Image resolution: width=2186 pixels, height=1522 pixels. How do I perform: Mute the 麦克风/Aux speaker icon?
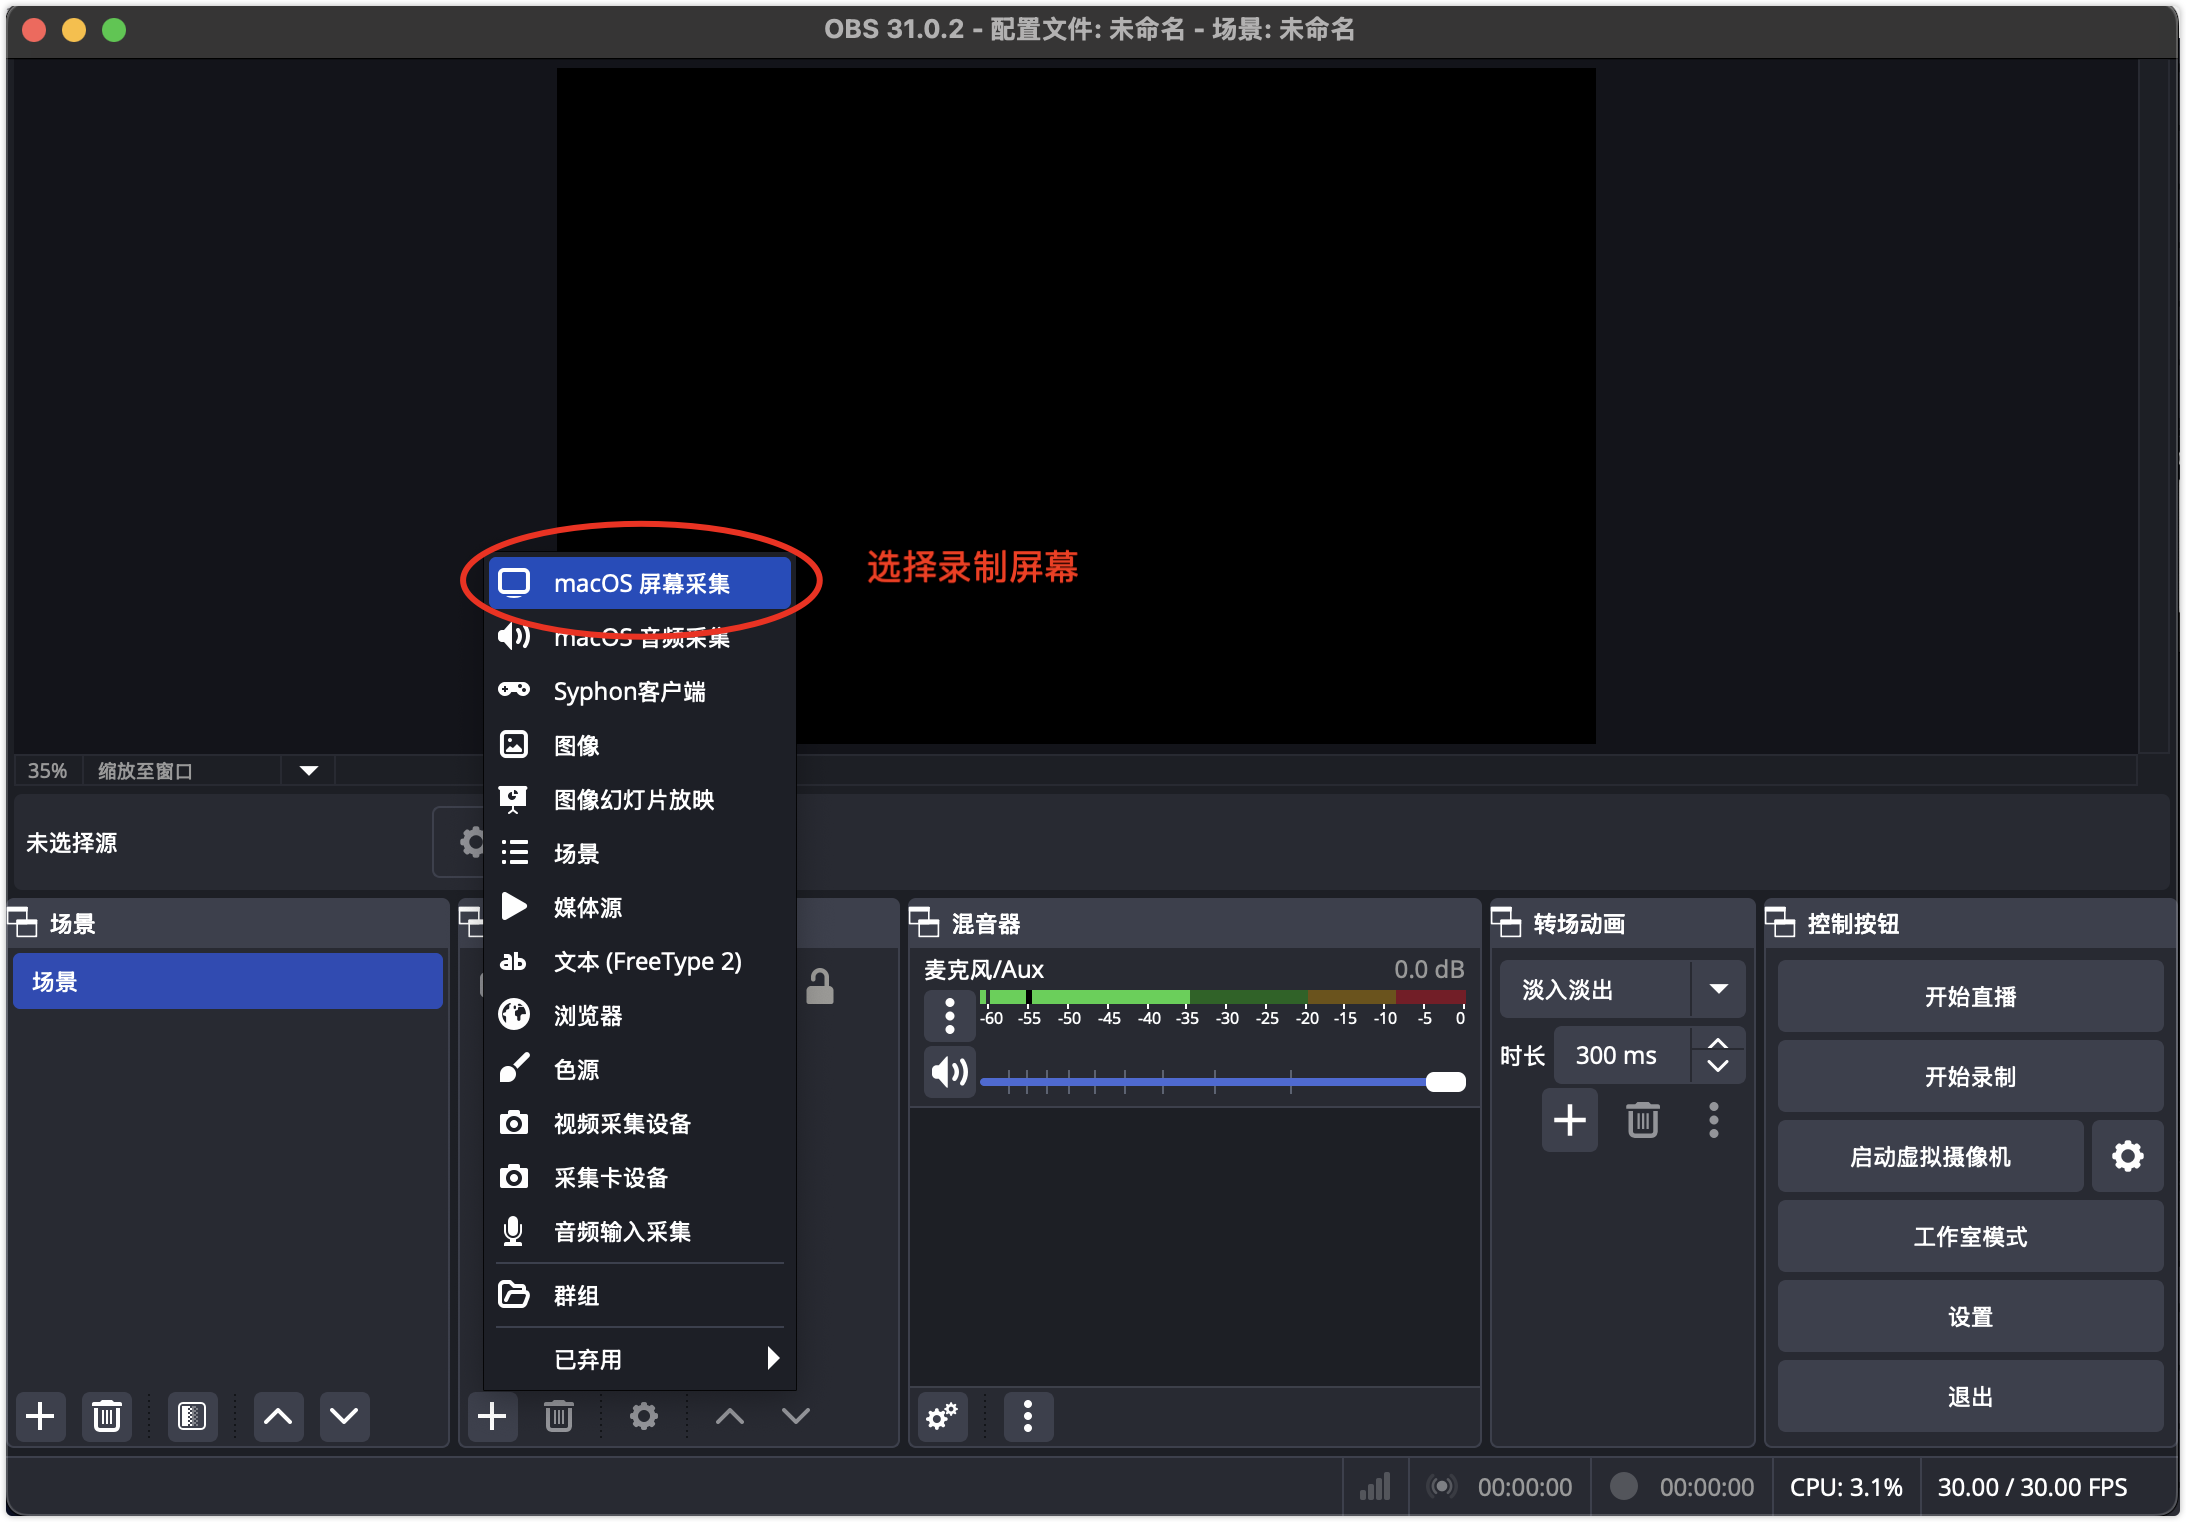click(x=950, y=1073)
